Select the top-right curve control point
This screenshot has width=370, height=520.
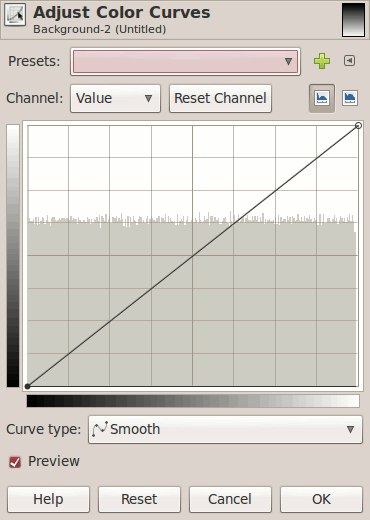[358, 126]
